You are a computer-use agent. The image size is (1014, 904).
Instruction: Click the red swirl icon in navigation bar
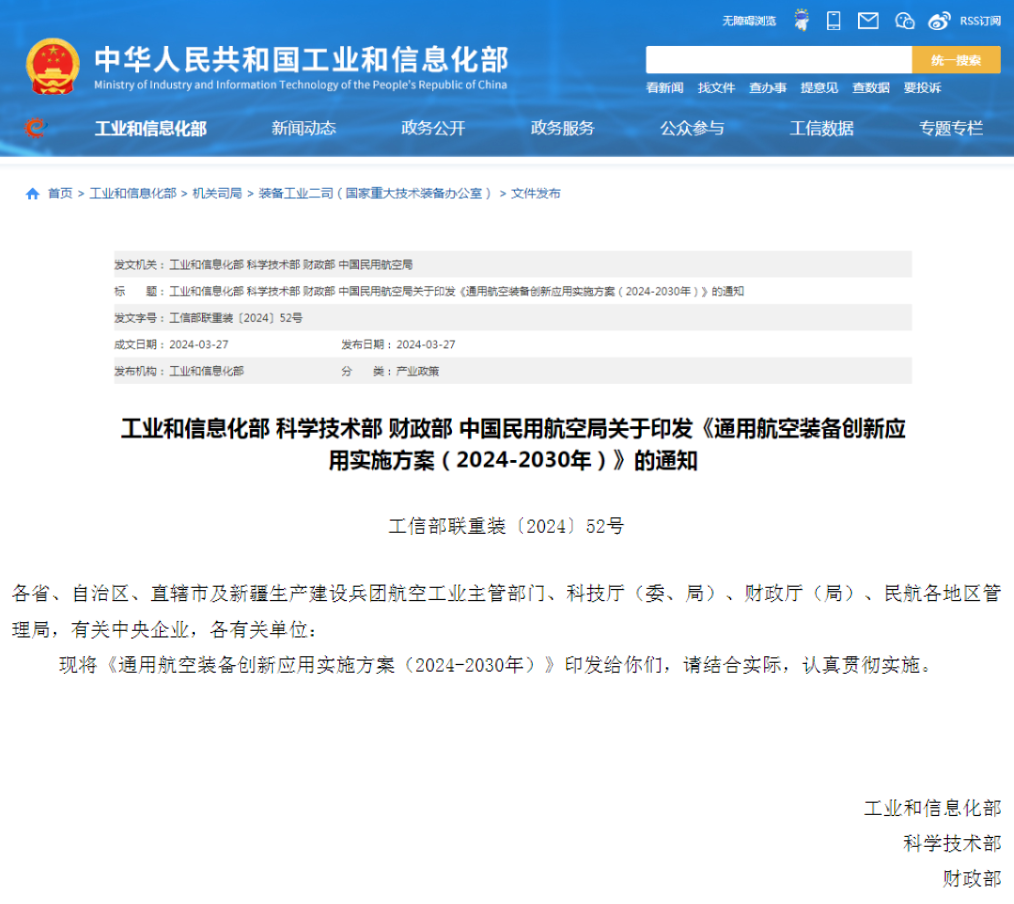pyautogui.click(x=35, y=127)
